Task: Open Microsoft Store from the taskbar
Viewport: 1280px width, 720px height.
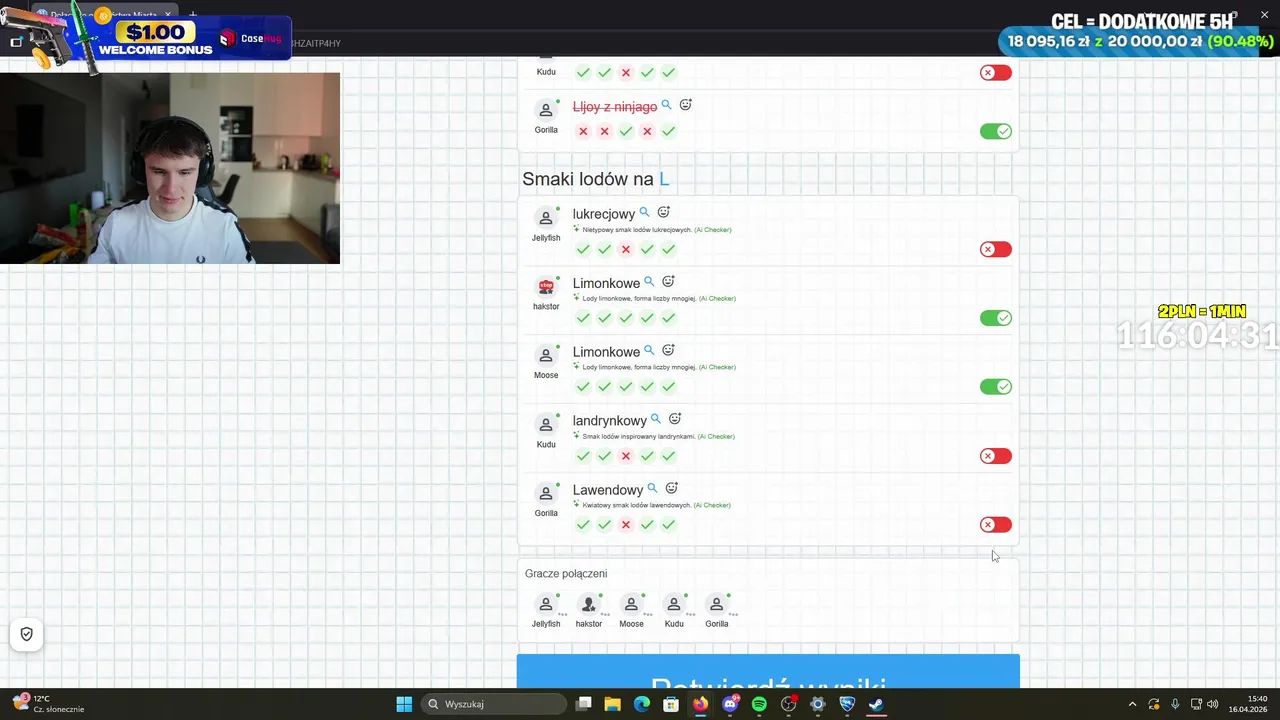Action: coord(671,704)
